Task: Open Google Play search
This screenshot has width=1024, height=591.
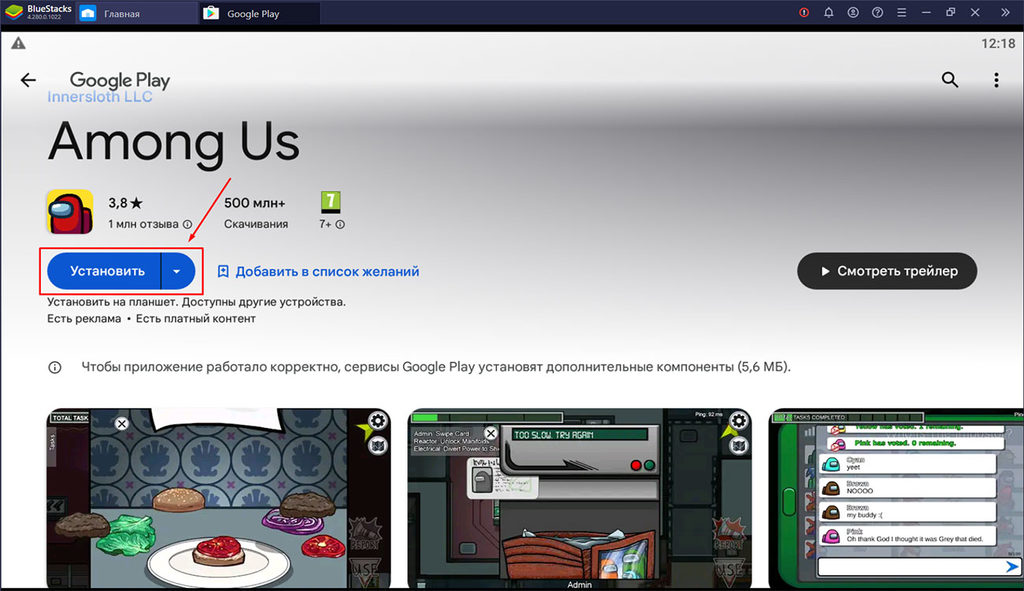Action: point(950,80)
